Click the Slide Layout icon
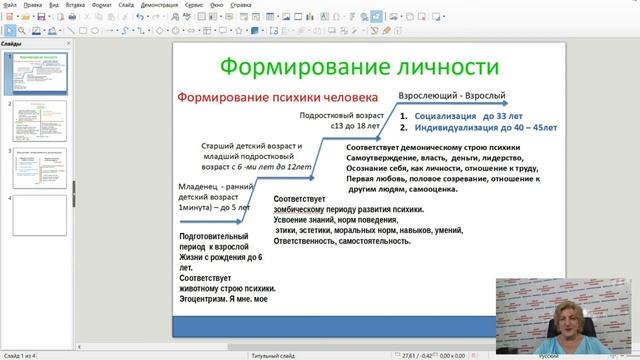Viewport: 640px width, 360px height. tap(436, 17)
